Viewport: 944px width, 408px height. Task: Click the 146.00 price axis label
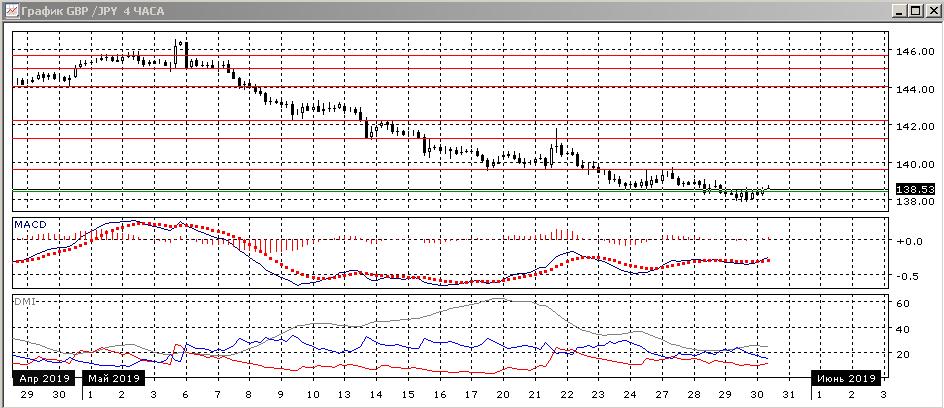pyautogui.click(x=912, y=51)
